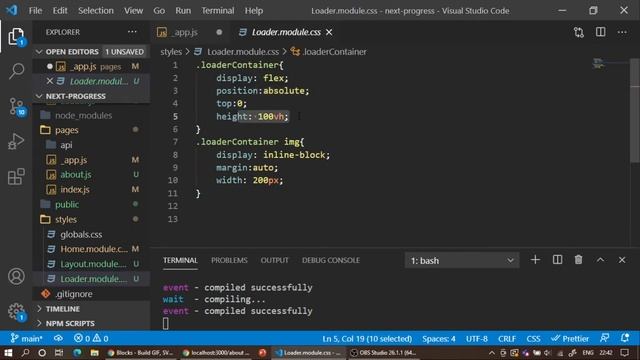Open the Terminal menu
Screen dimensions: 640x360
pos(218,11)
